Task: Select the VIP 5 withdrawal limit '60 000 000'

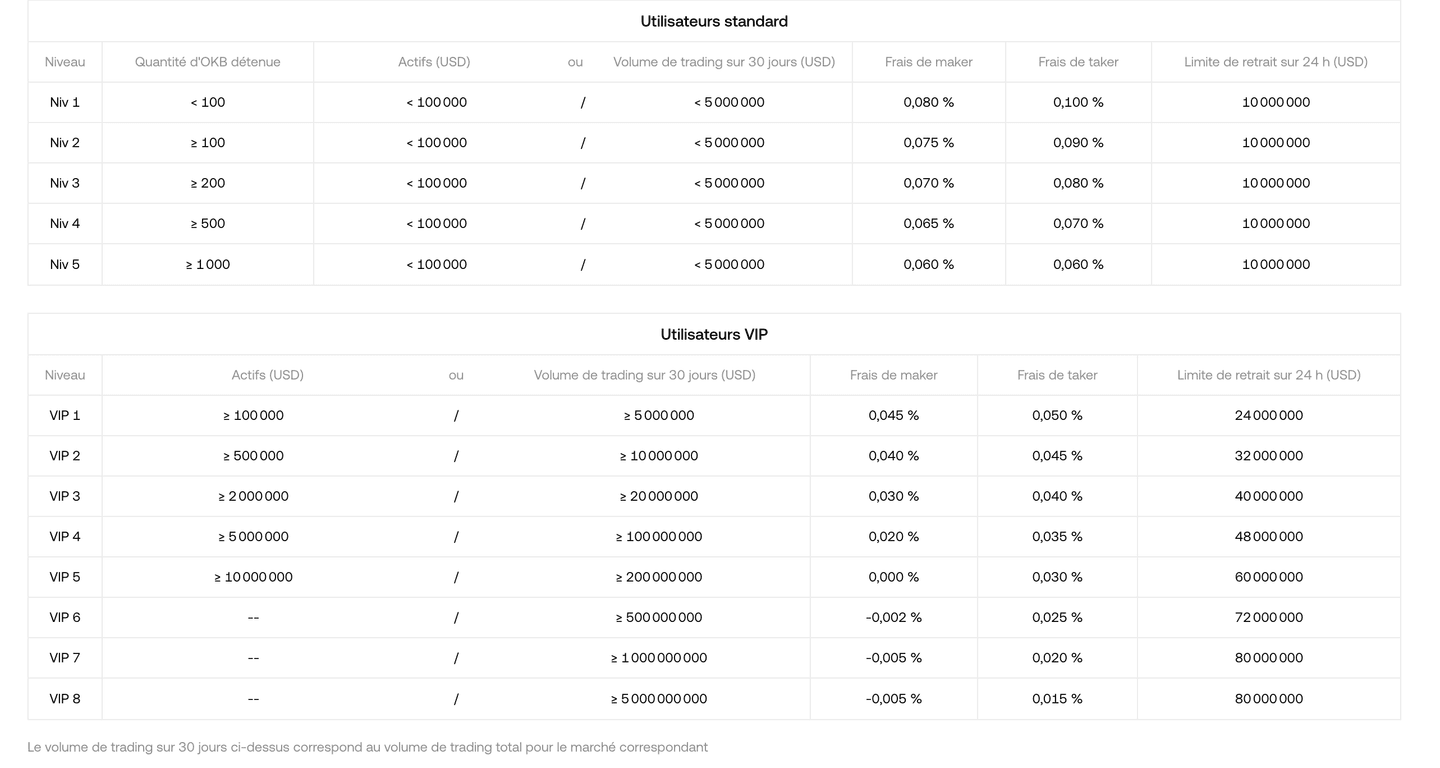Action: click(1268, 577)
